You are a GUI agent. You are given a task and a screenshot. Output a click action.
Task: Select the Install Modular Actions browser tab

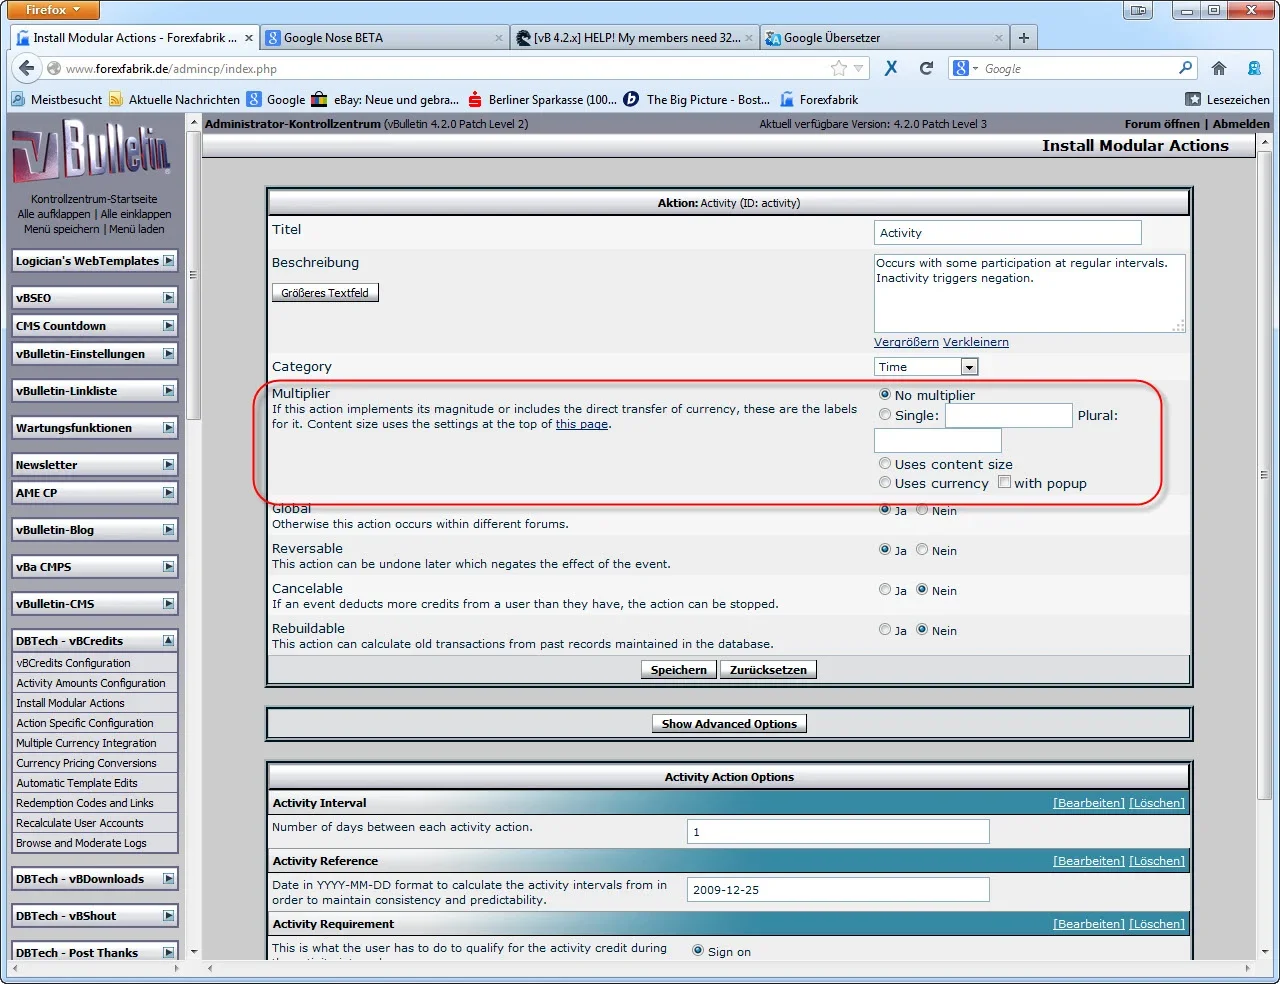134,38
